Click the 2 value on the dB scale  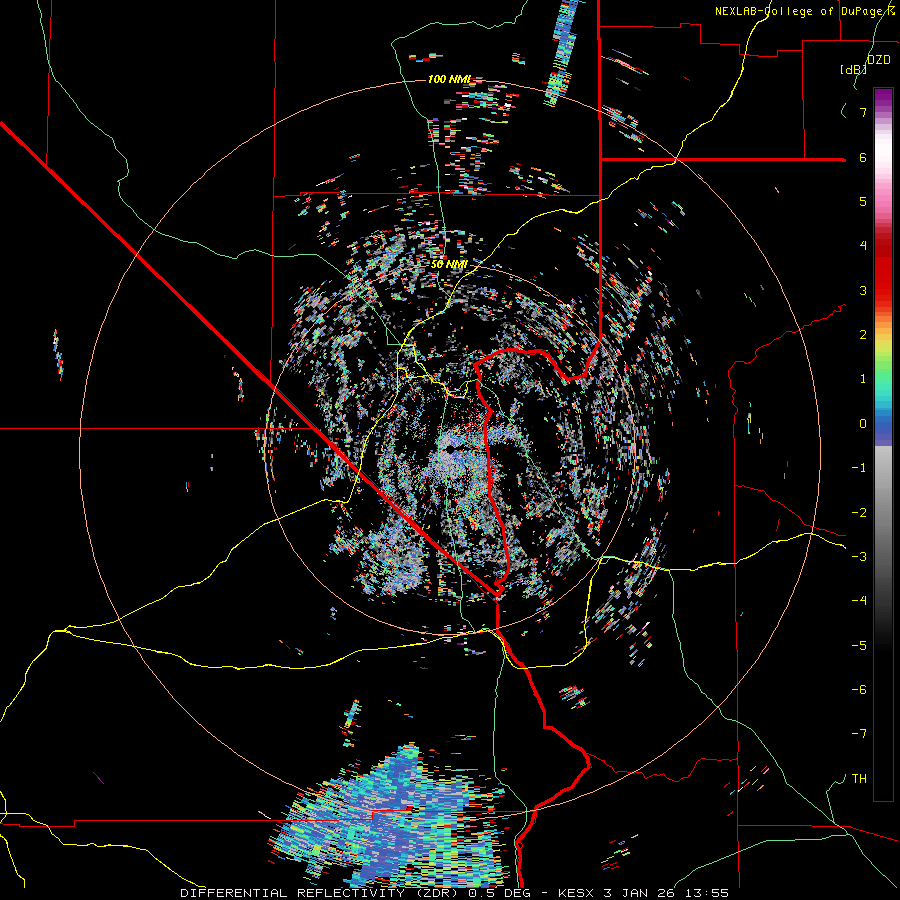point(863,335)
